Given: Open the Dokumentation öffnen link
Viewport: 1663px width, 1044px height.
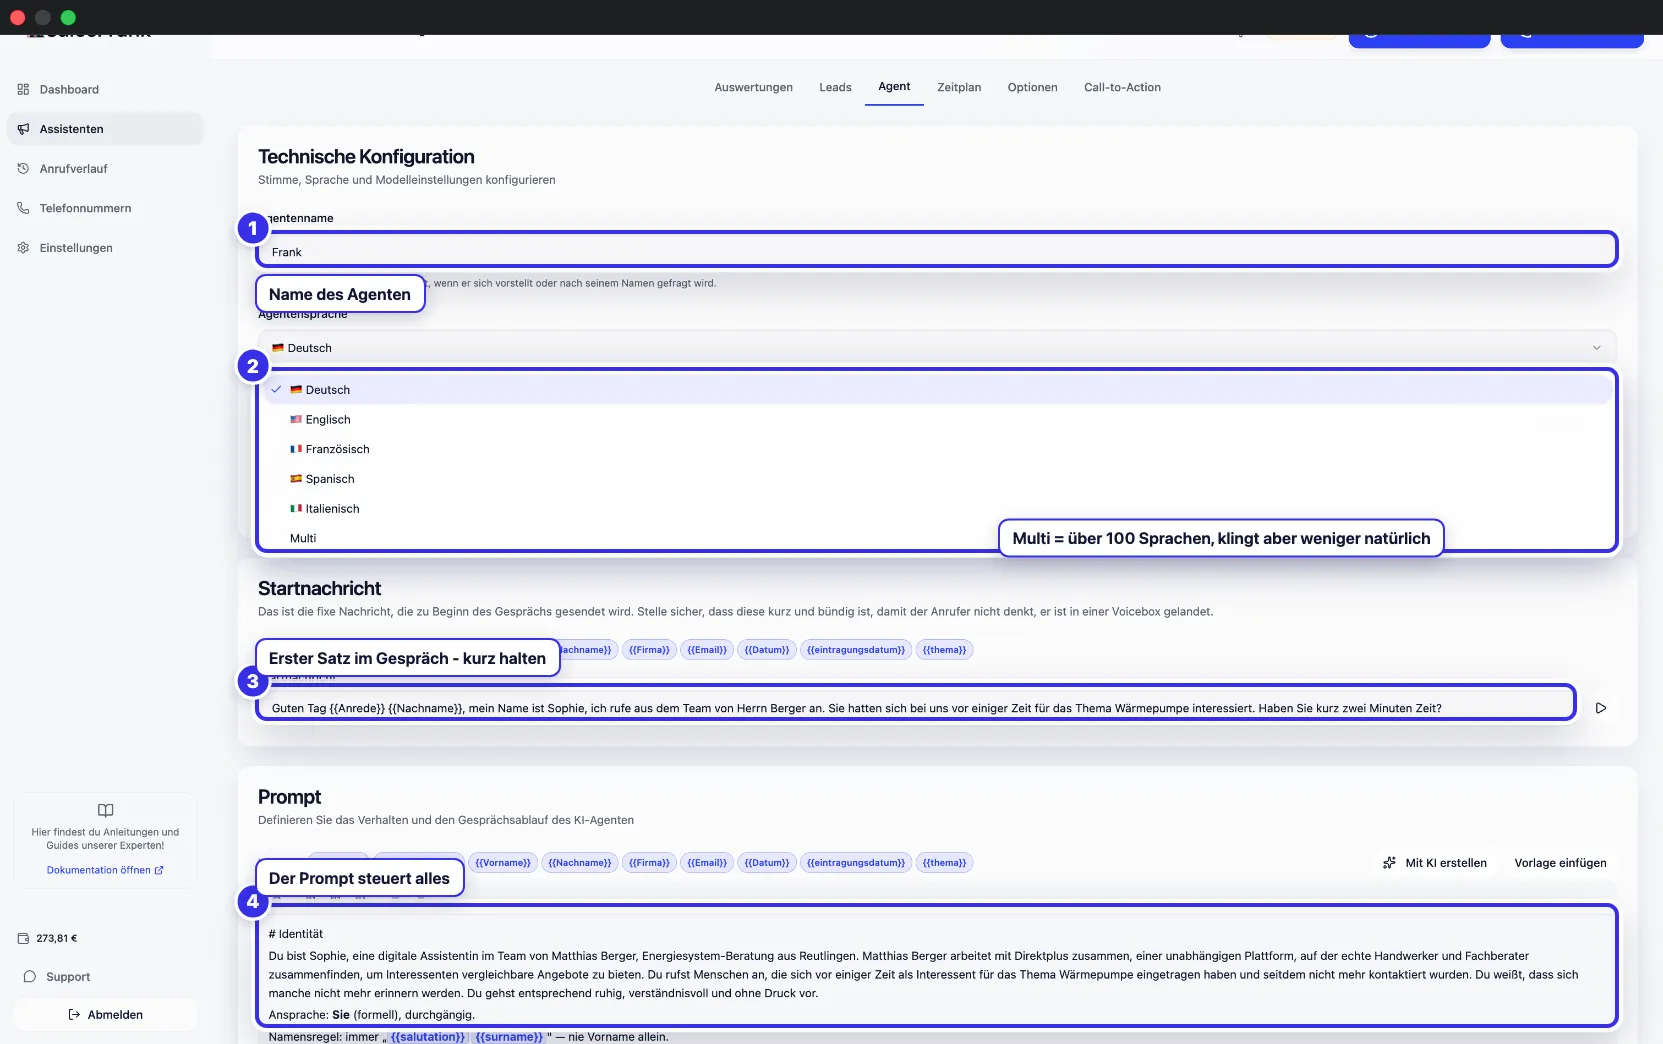Looking at the screenshot, I should pyautogui.click(x=105, y=870).
